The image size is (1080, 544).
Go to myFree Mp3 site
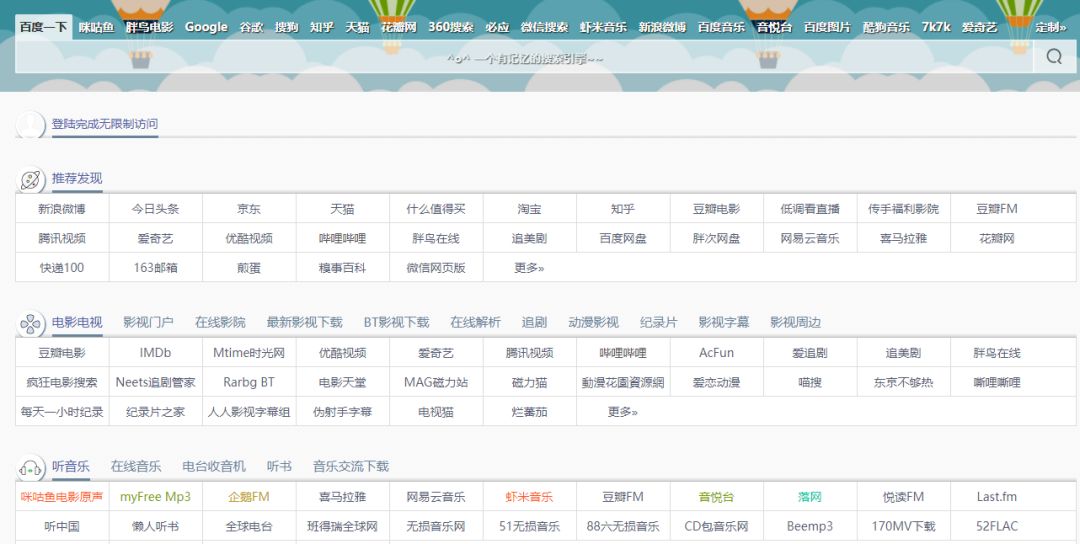pos(155,497)
